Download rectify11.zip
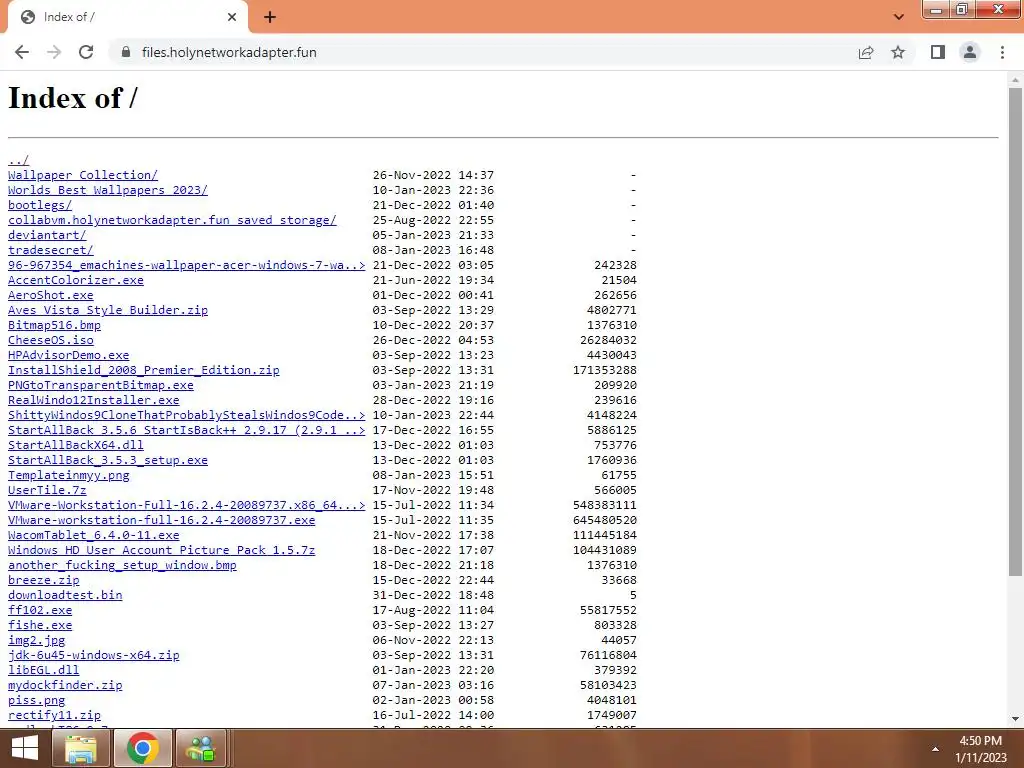The height and width of the screenshot is (768, 1024). click(x=54, y=716)
